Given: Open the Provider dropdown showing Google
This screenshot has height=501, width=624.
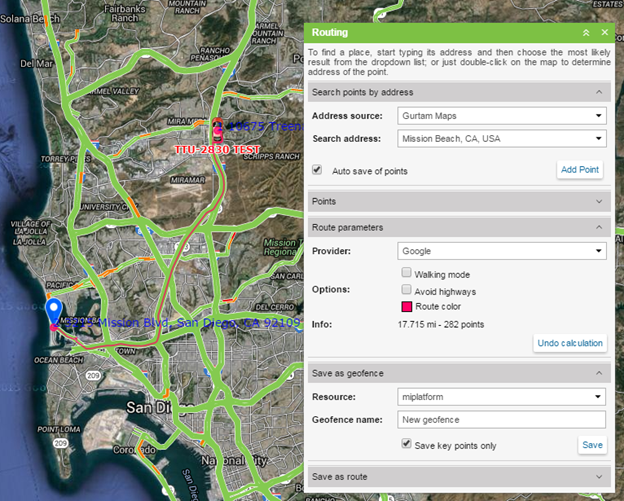Looking at the screenshot, I should tap(500, 251).
